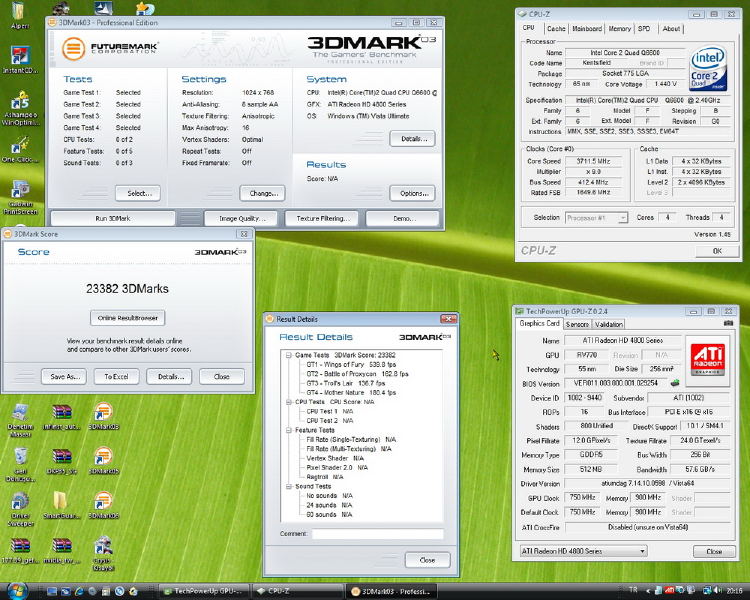Switch to the Cache tab in CPU-Z

coord(556,29)
